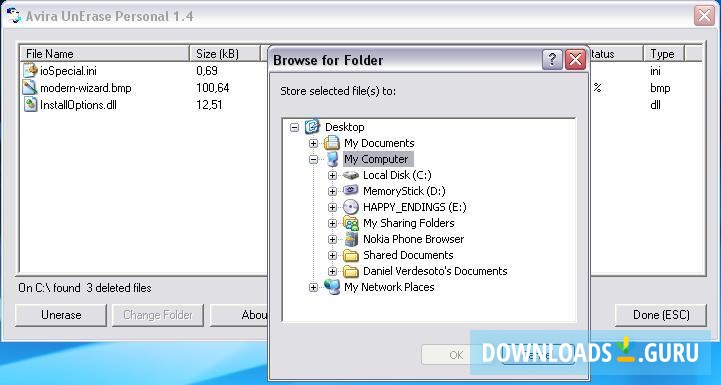The width and height of the screenshot is (721, 385).
Task: Click the Shared Documents folder icon
Action: [x=351, y=255]
